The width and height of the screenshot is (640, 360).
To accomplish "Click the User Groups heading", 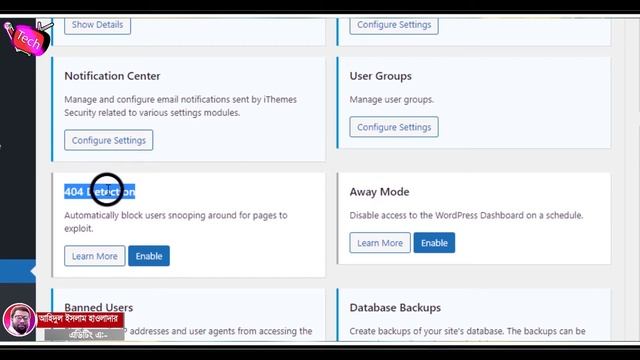I will click(380, 76).
